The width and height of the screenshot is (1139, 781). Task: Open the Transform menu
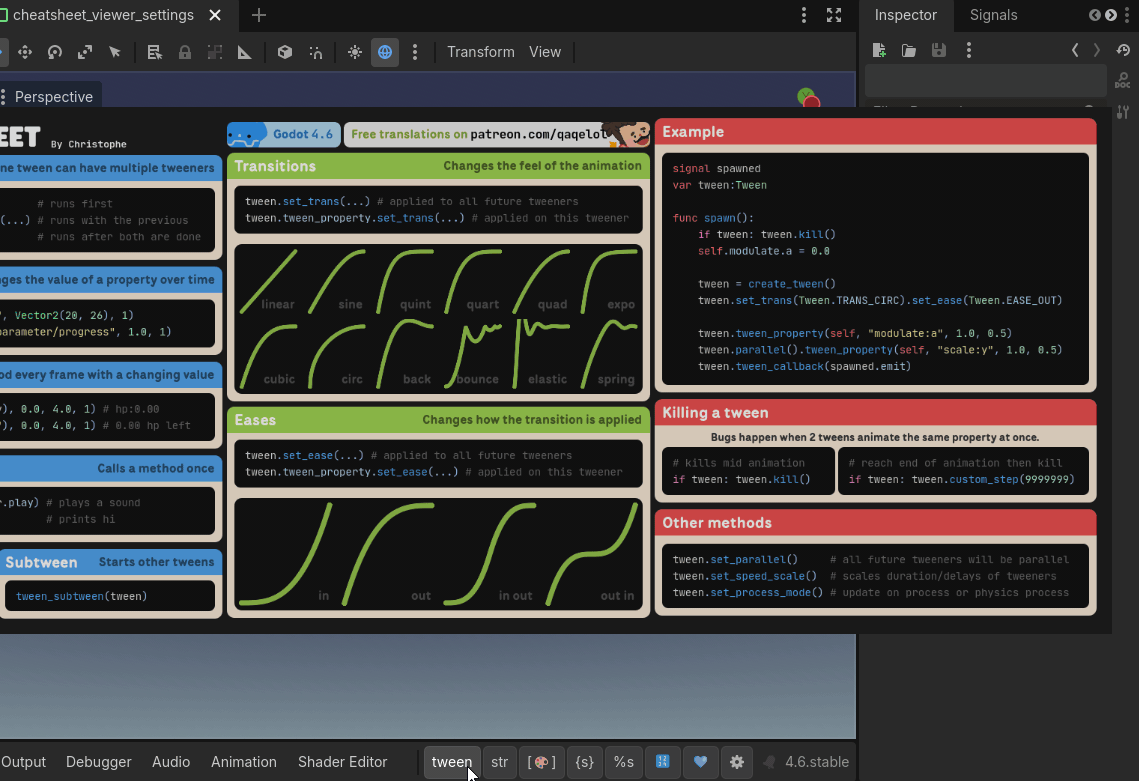pyautogui.click(x=480, y=52)
